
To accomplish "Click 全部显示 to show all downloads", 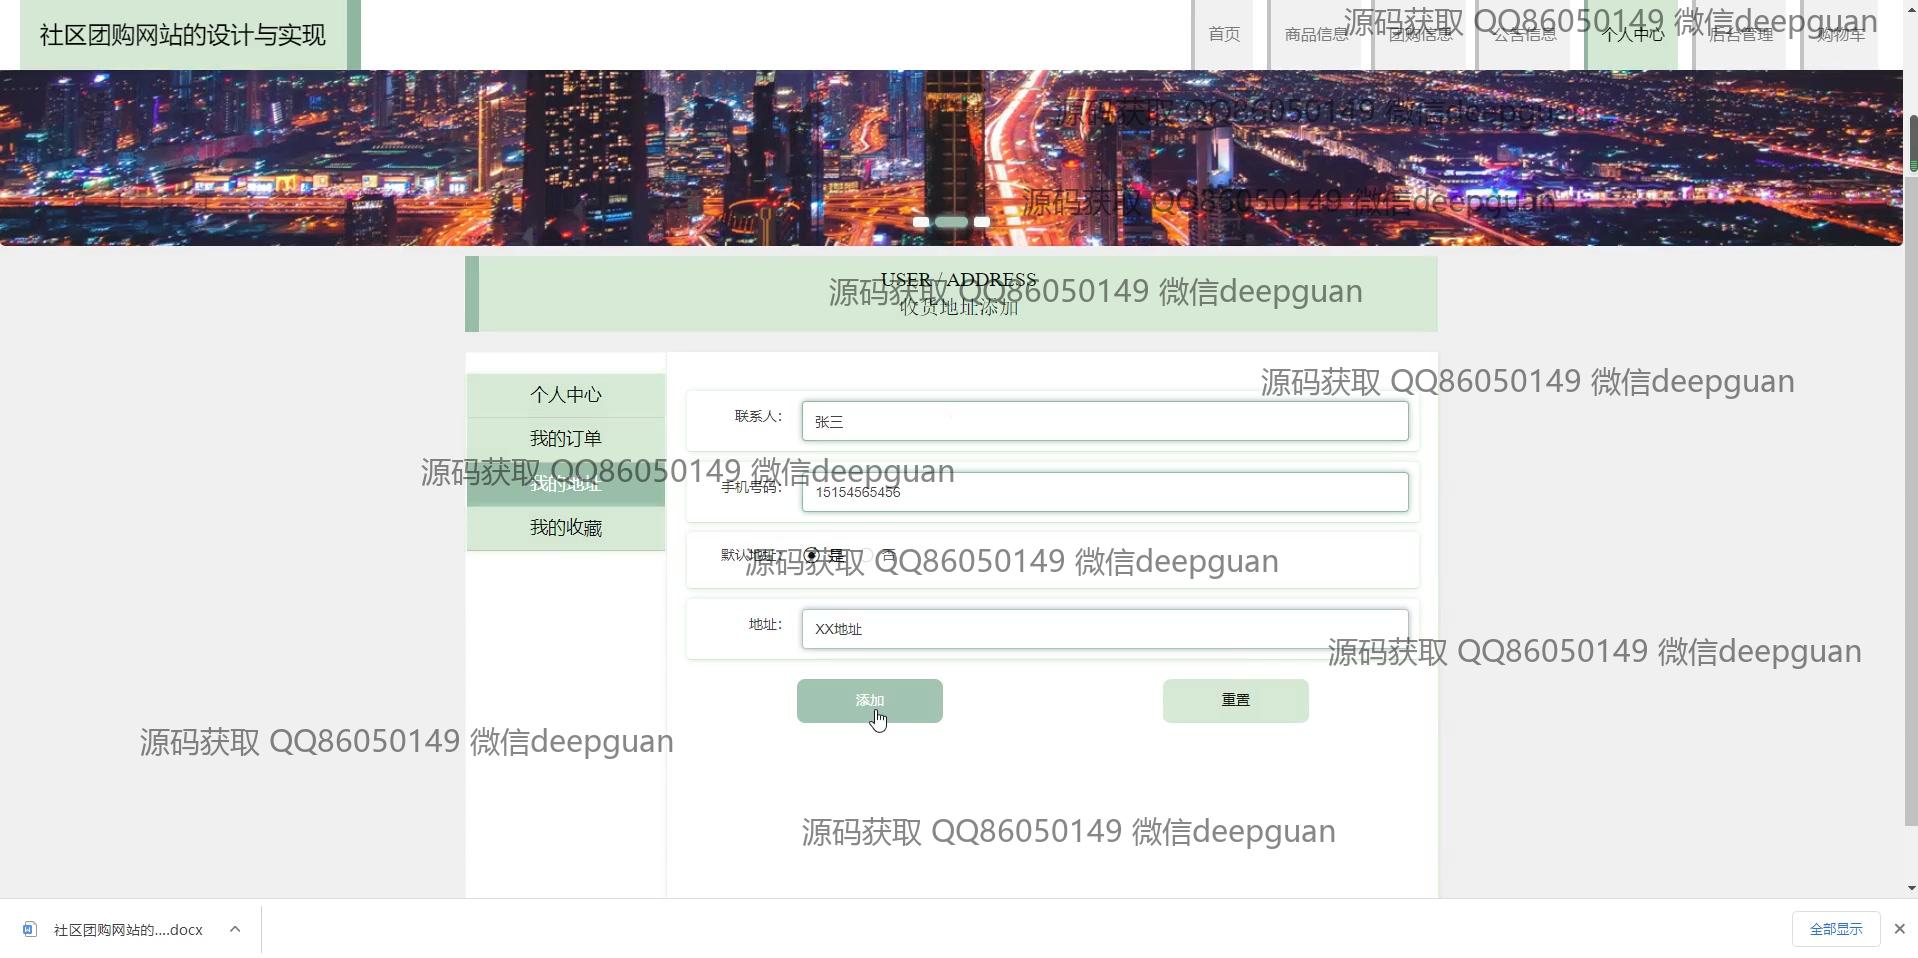I will [x=1836, y=930].
